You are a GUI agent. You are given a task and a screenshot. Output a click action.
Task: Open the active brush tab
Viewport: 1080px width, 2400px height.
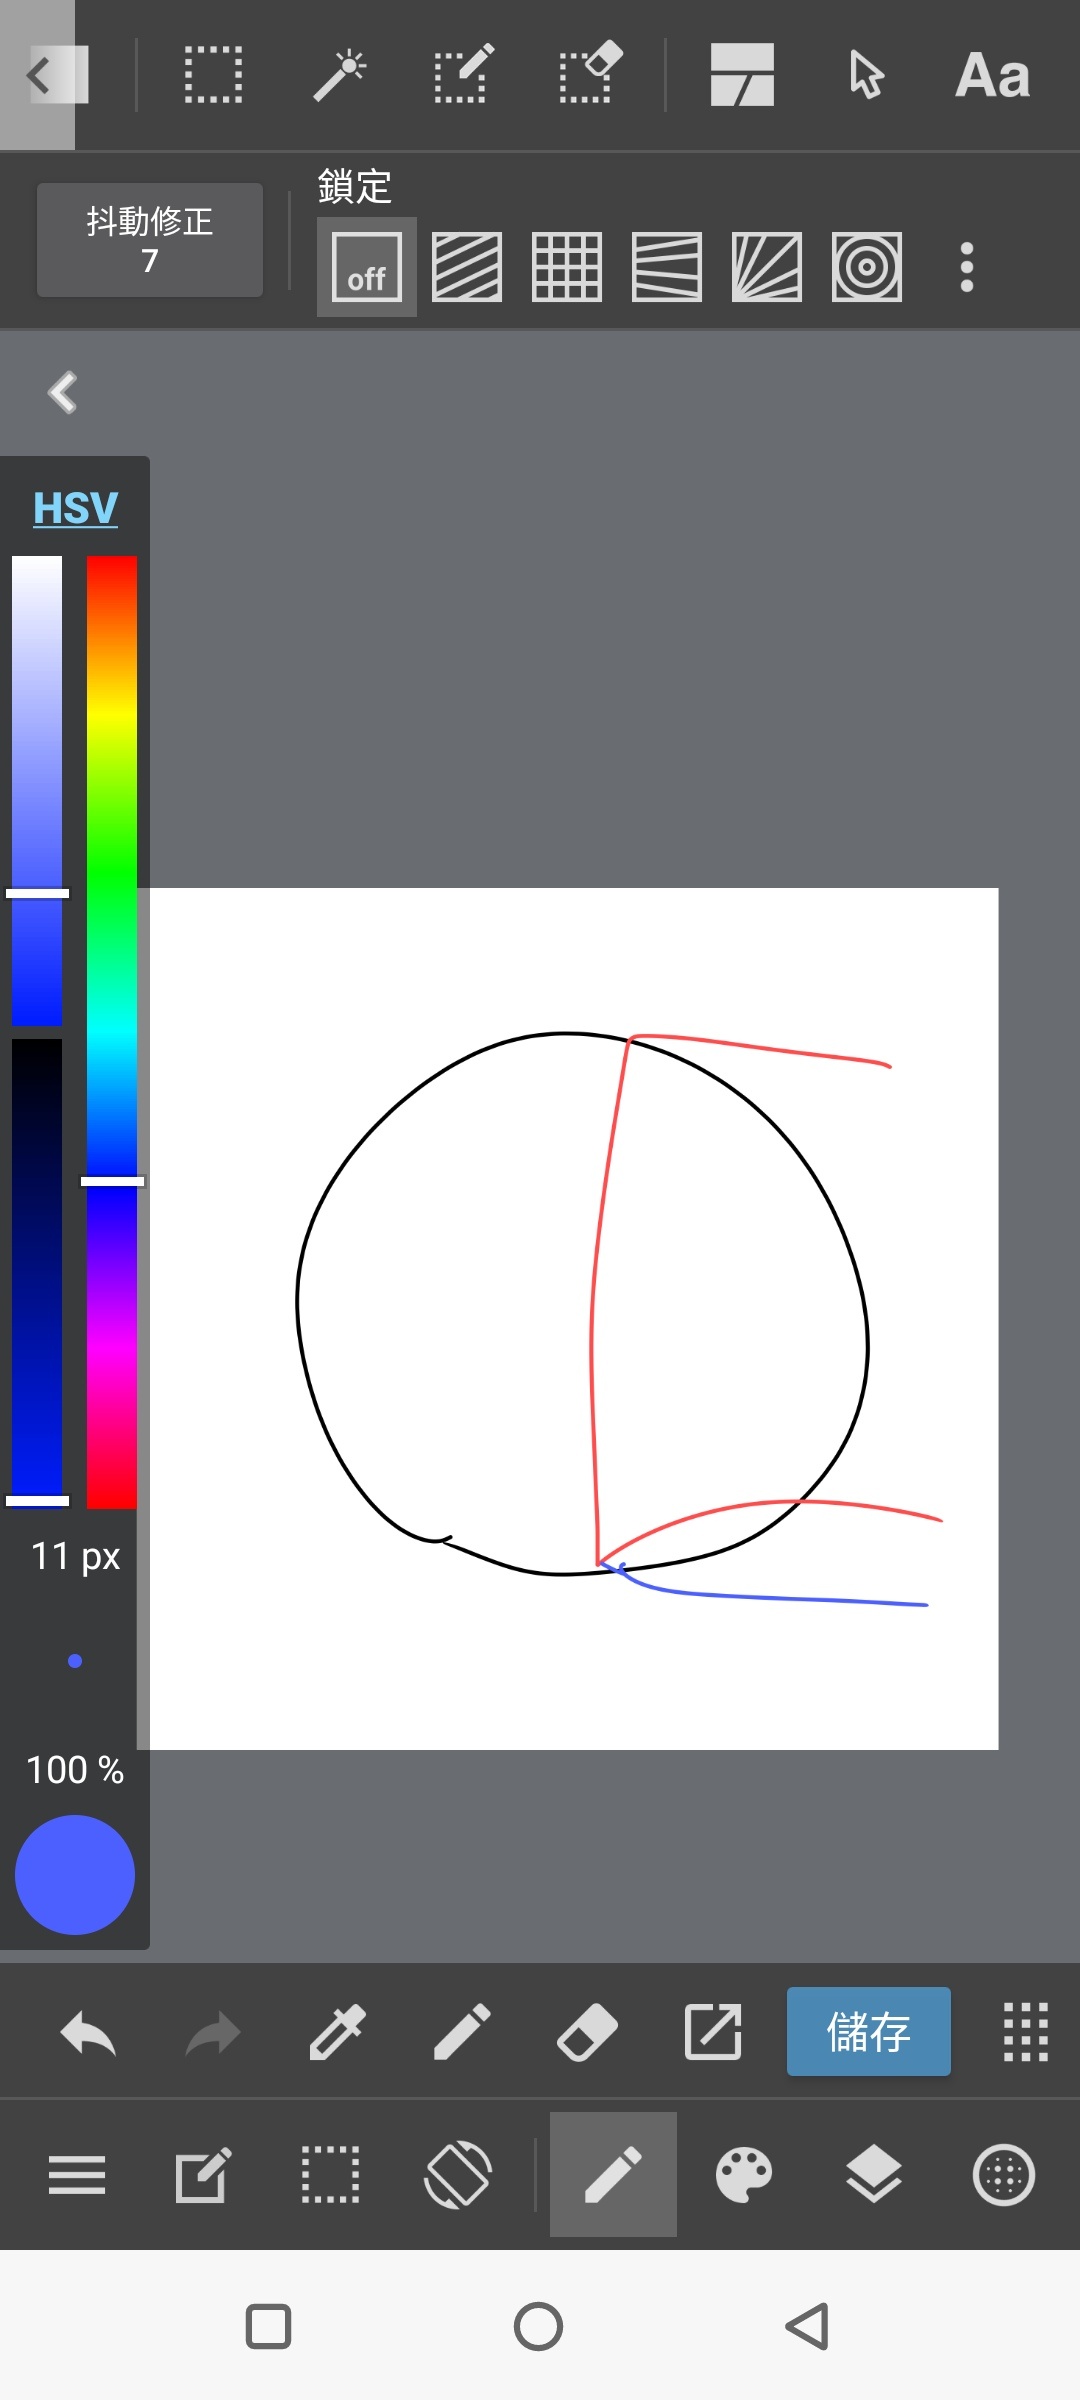tap(613, 2175)
